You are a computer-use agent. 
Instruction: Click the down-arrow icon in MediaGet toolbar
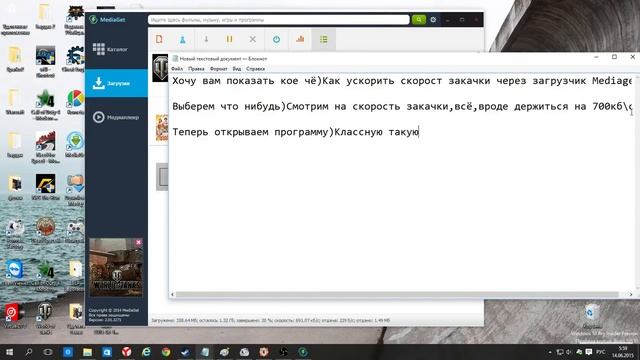[206, 39]
